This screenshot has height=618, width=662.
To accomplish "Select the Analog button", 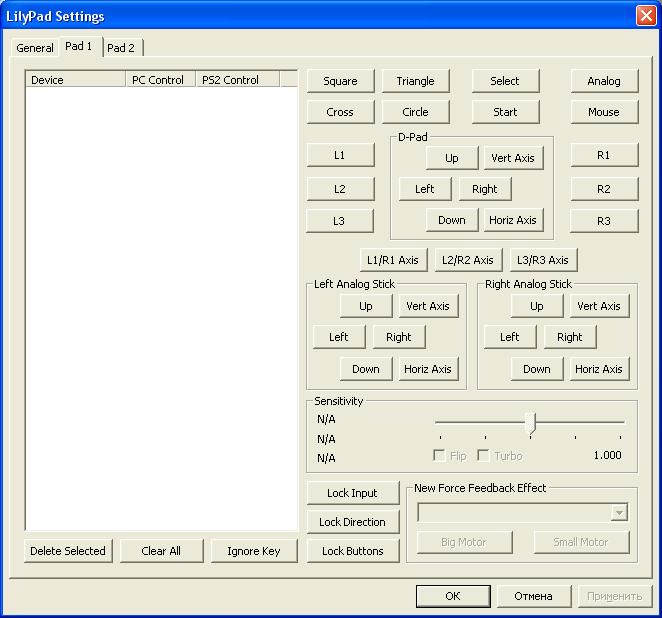I will (604, 81).
